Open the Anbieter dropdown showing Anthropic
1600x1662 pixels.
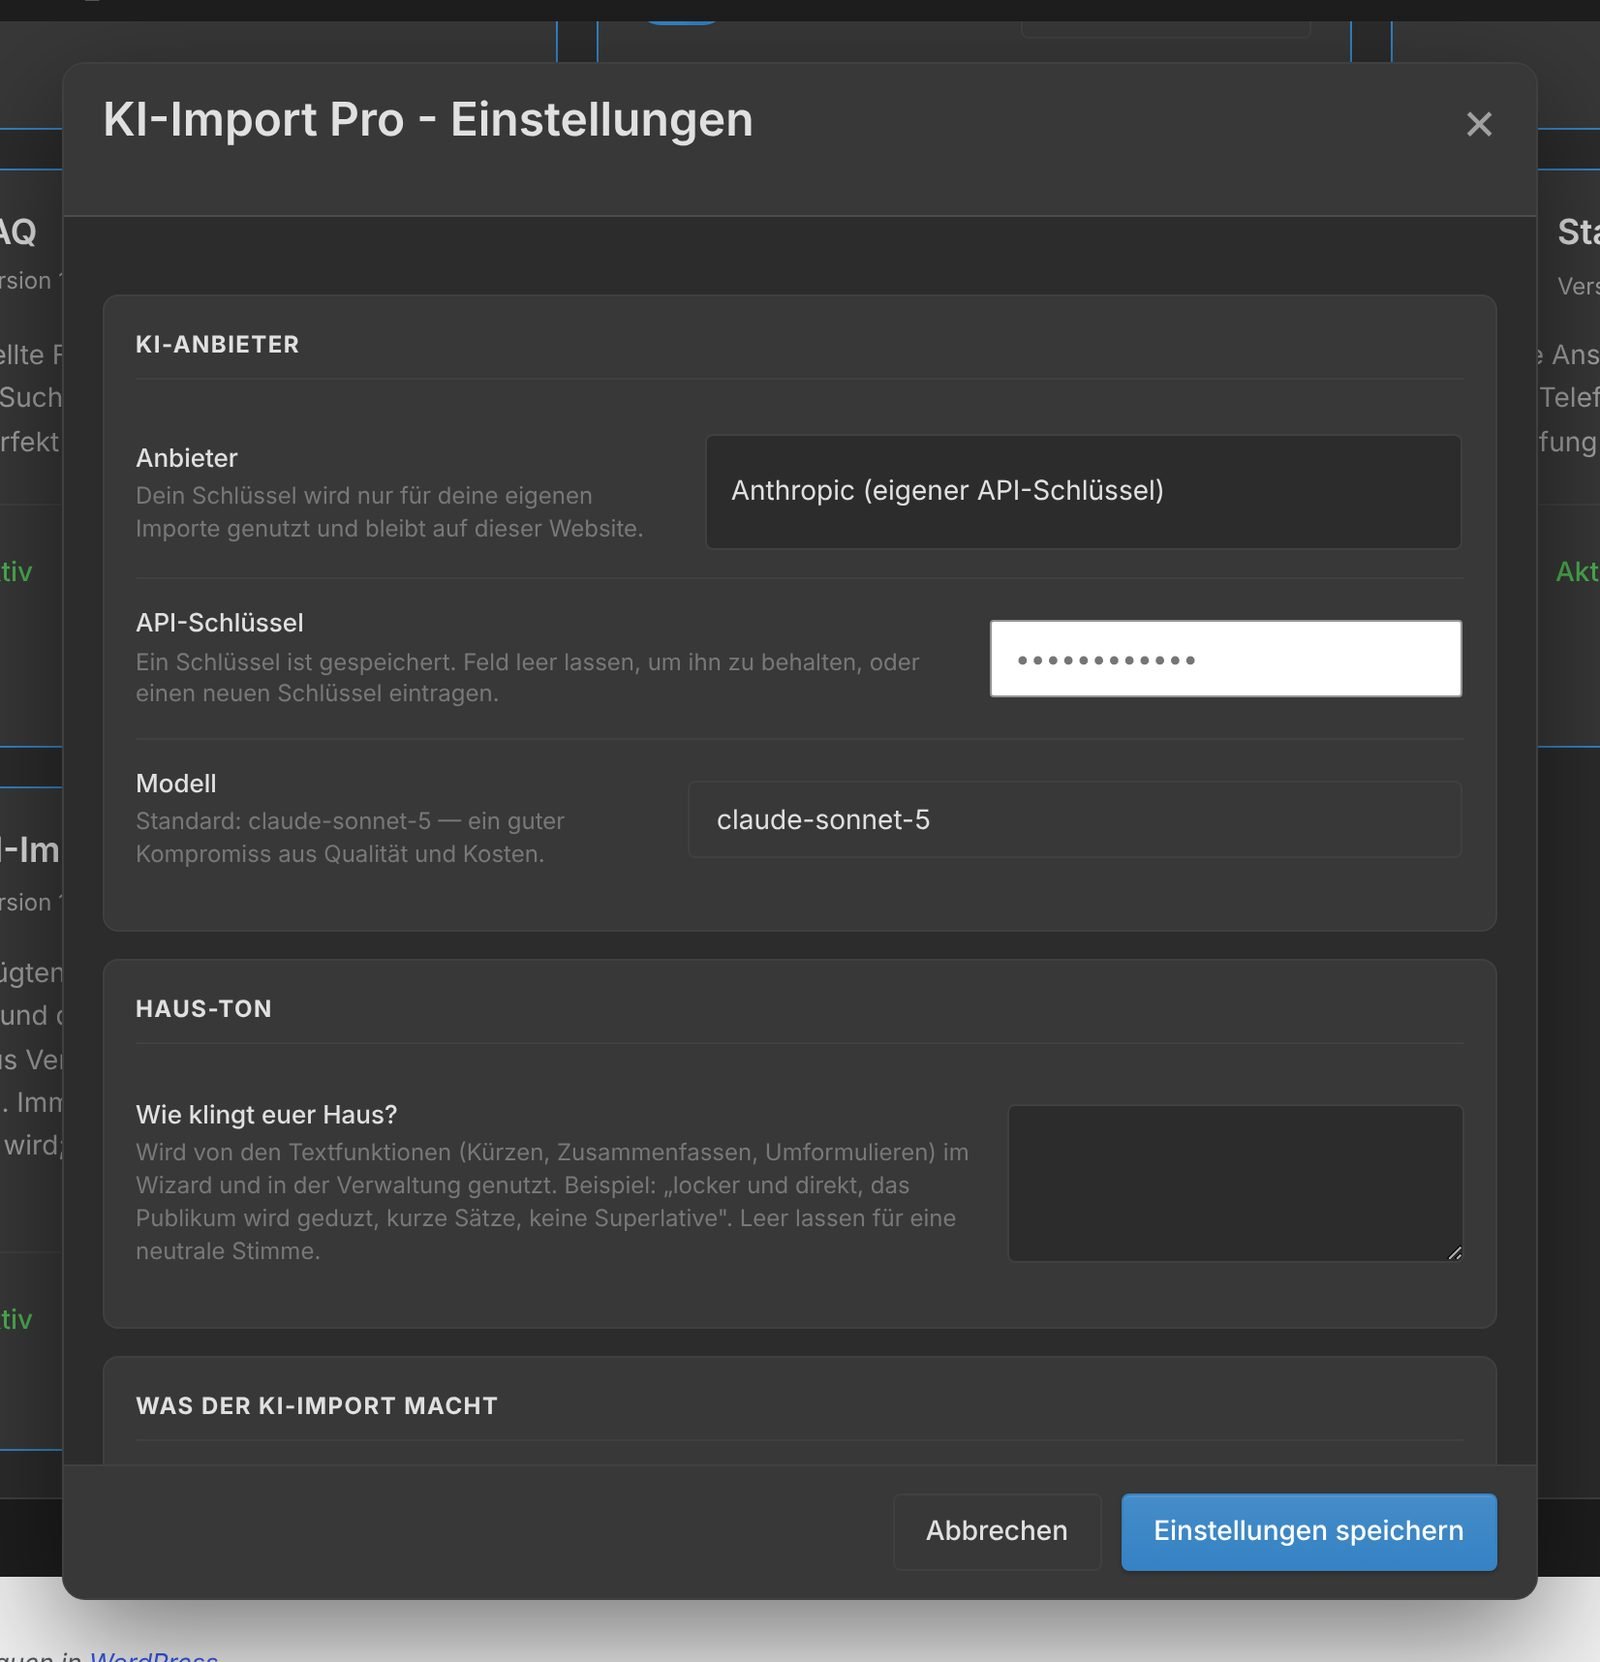tap(1083, 491)
